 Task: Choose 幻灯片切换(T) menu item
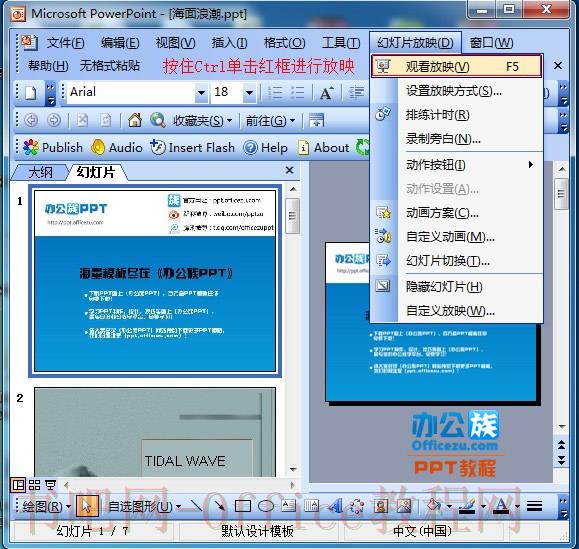[456, 261]
